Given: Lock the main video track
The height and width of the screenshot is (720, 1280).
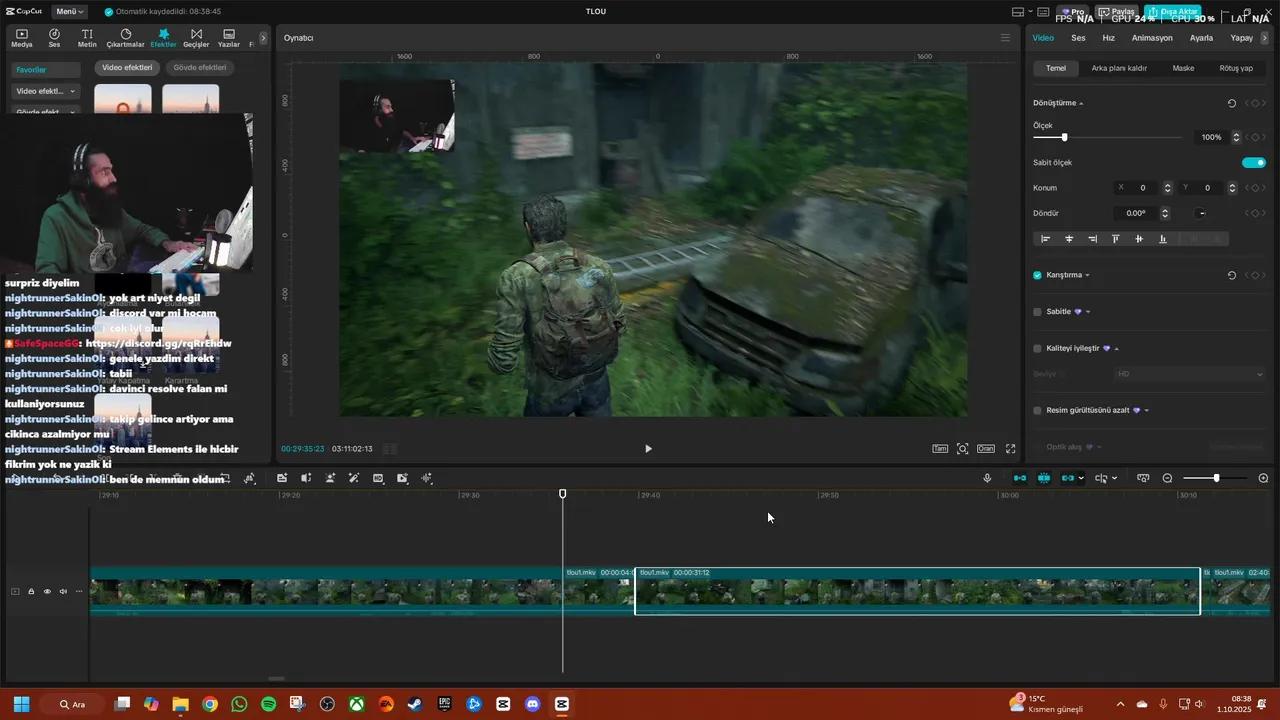Looking at the screenshot, I should (x=31, y=591).
